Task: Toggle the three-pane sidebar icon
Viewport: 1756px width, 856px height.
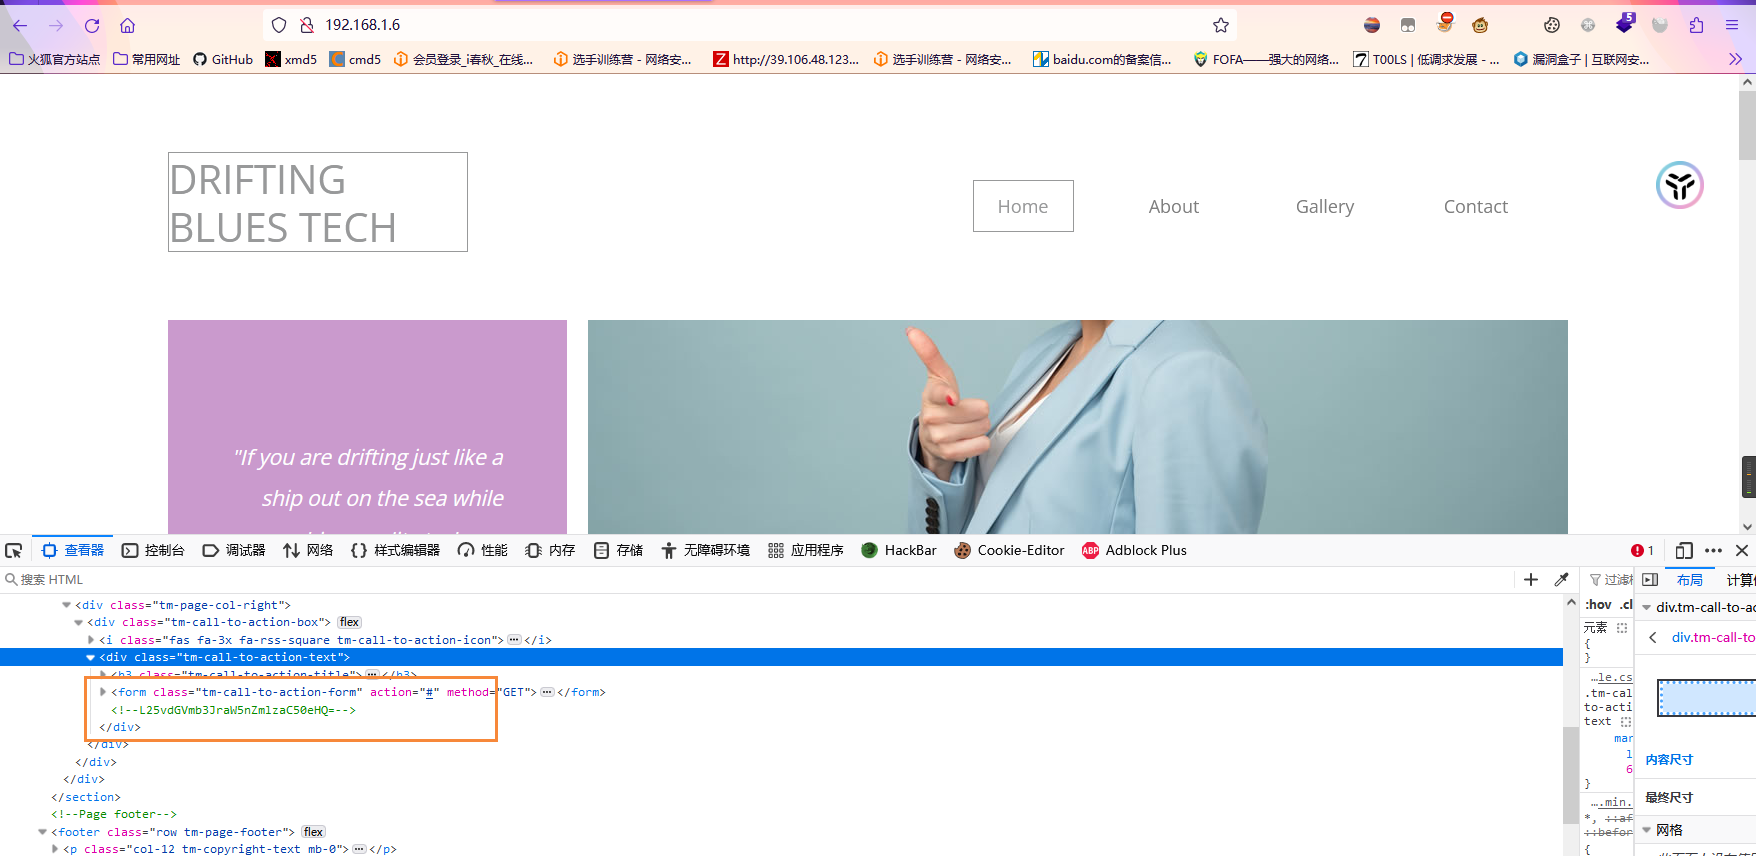Action: (x=1650, y=579)
